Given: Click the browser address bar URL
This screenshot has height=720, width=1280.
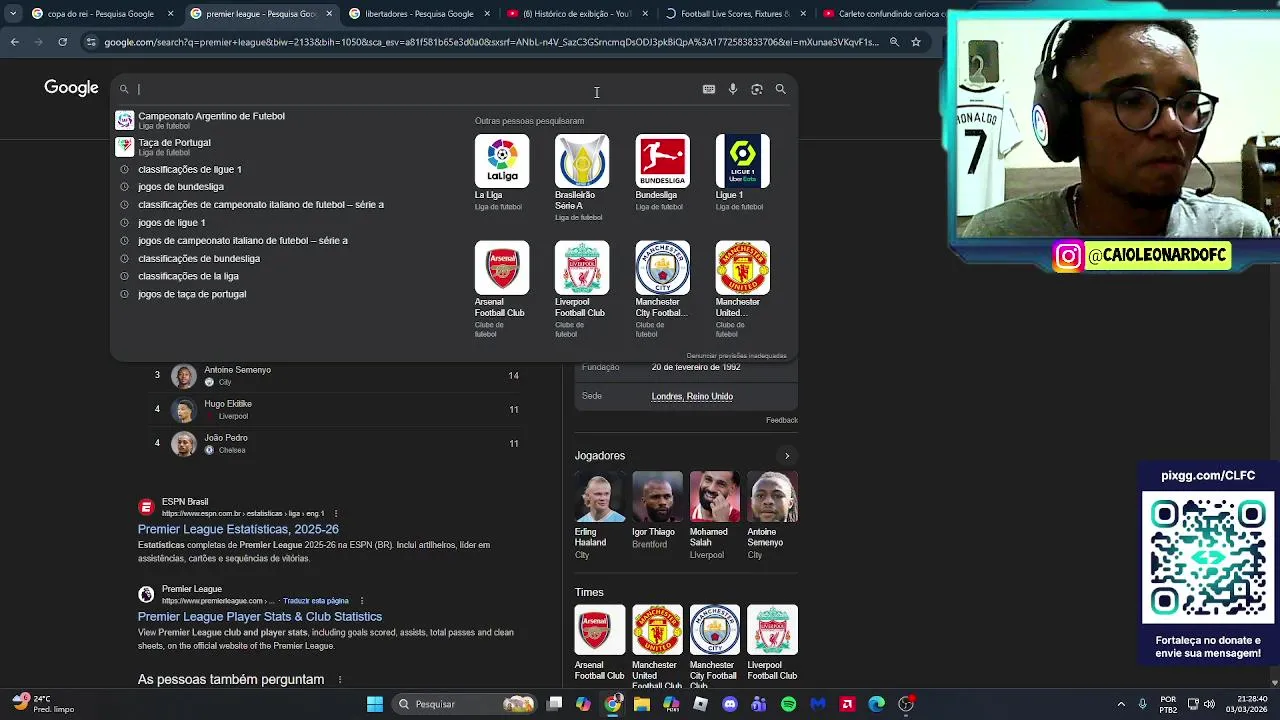Looking at the screenshot, I should [x=491, y=42].
